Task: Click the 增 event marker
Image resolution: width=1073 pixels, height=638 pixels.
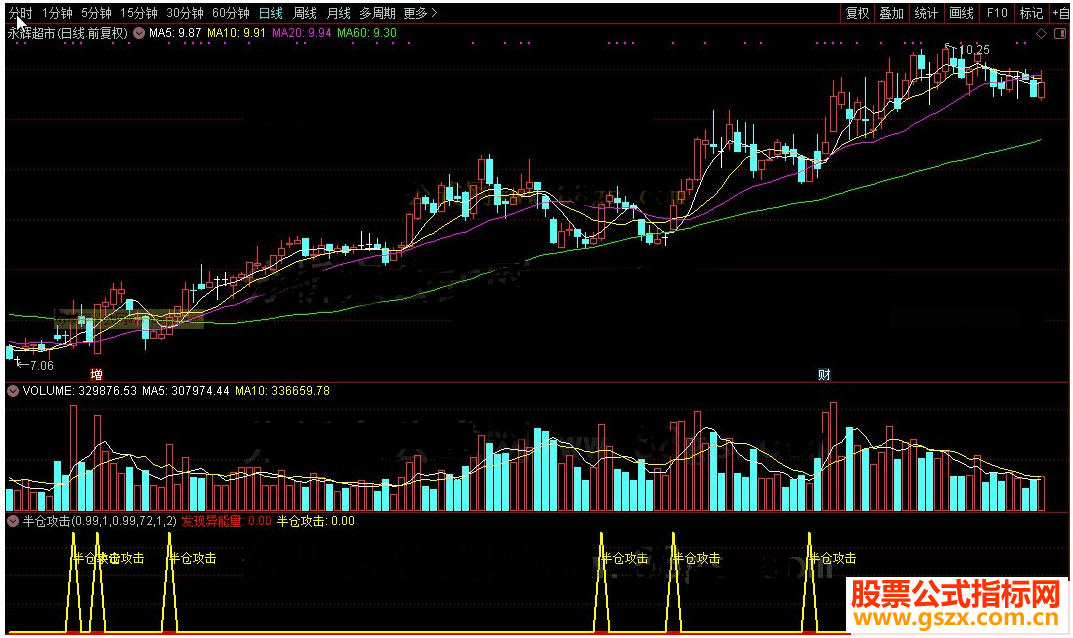Action: (x=96, y=374)
